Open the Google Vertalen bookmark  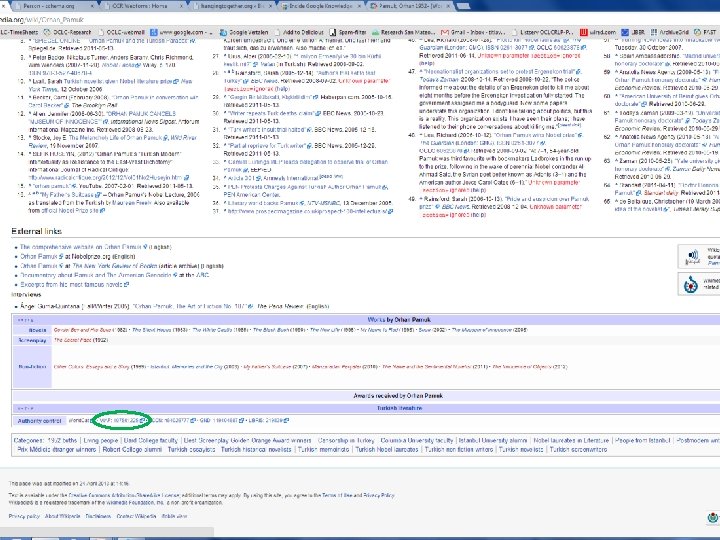coord(244,32)
